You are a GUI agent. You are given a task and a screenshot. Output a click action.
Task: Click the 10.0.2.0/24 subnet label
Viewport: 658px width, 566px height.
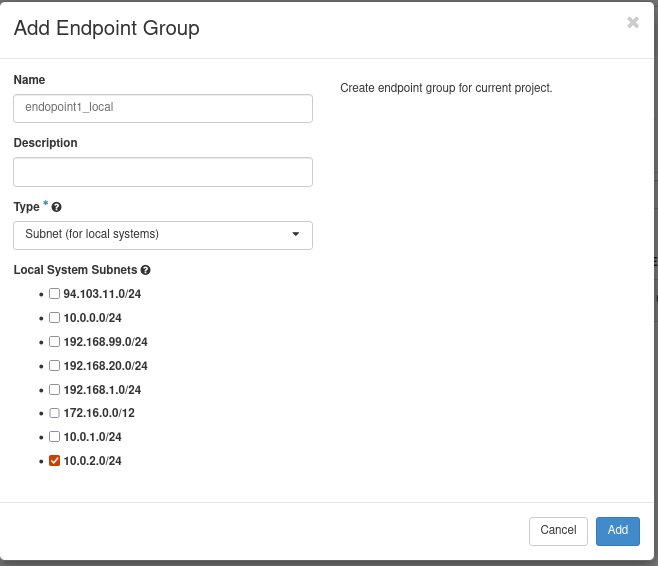coord(92,461)
